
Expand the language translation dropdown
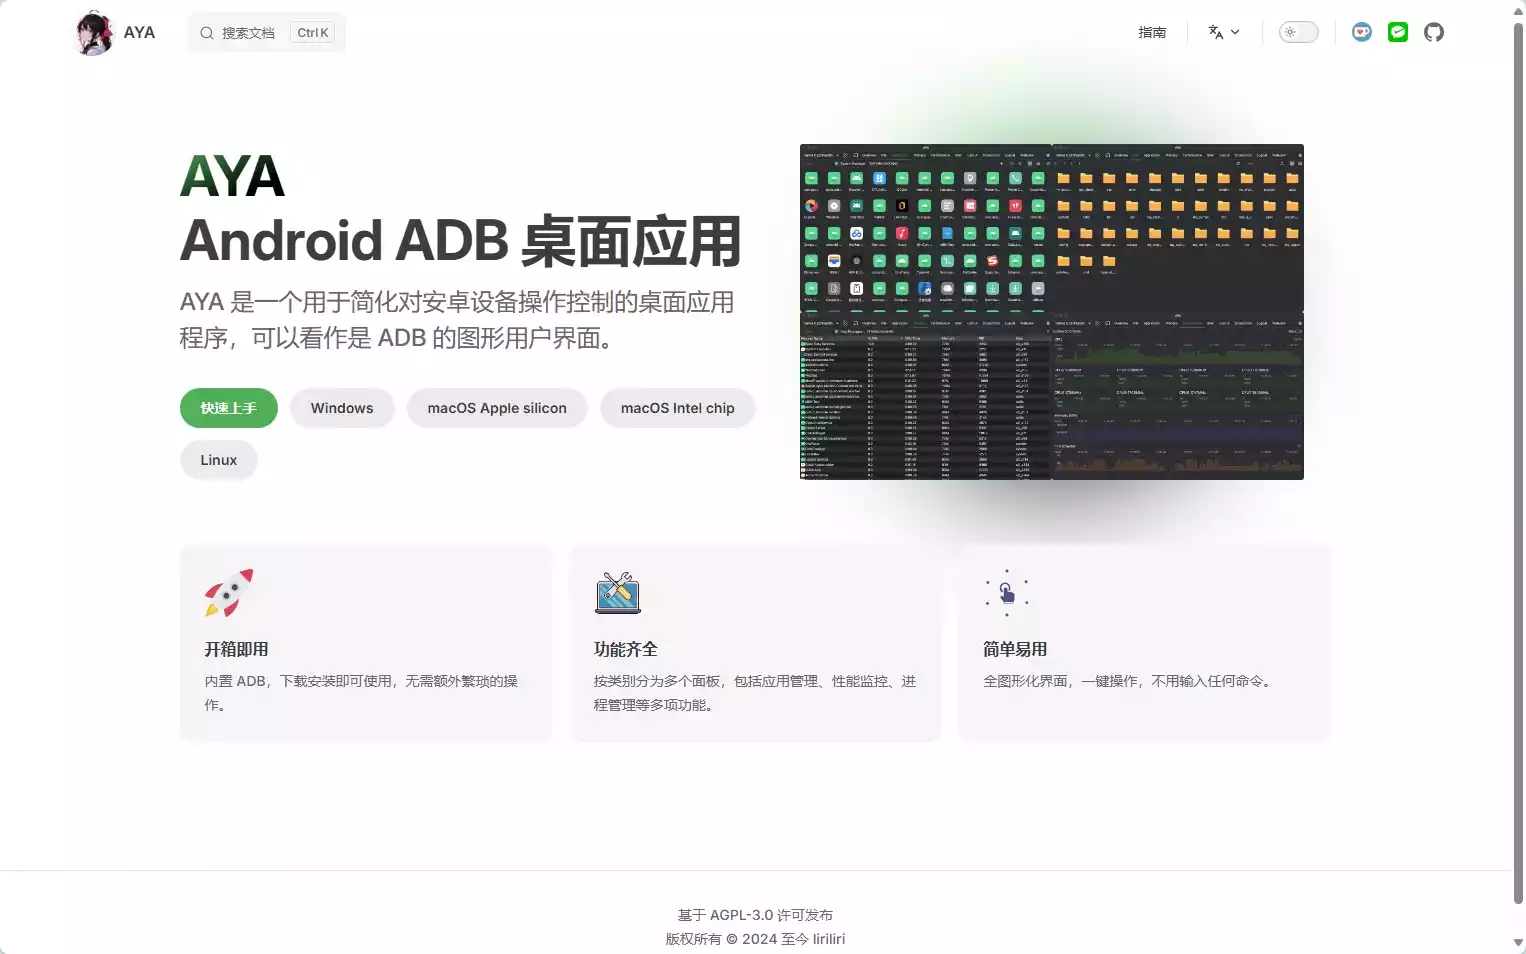[x=1224, y=32]
